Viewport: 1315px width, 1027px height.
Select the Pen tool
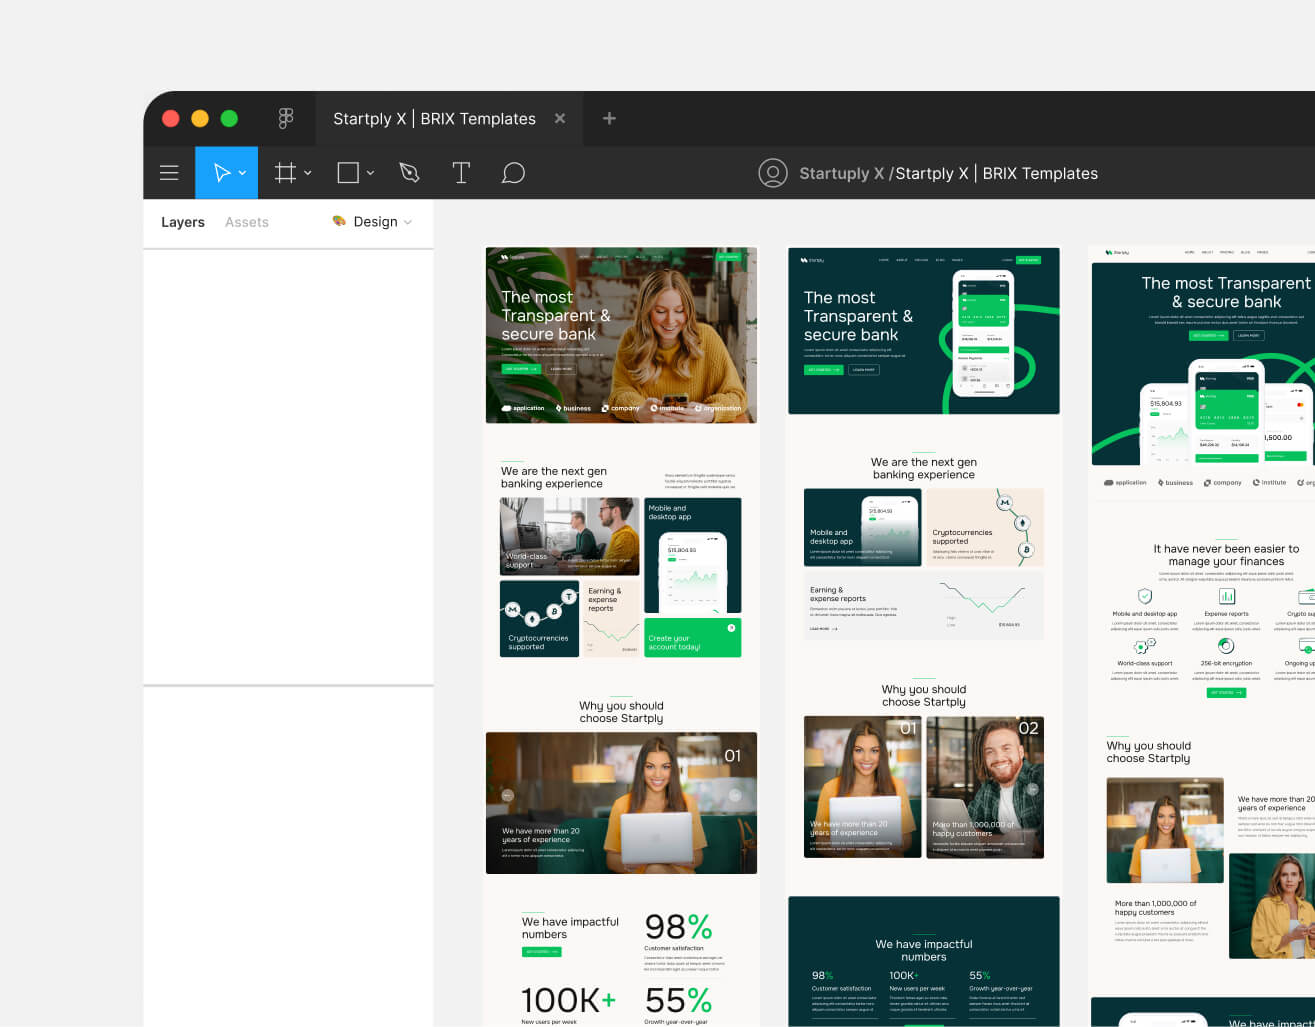(409, 172)
